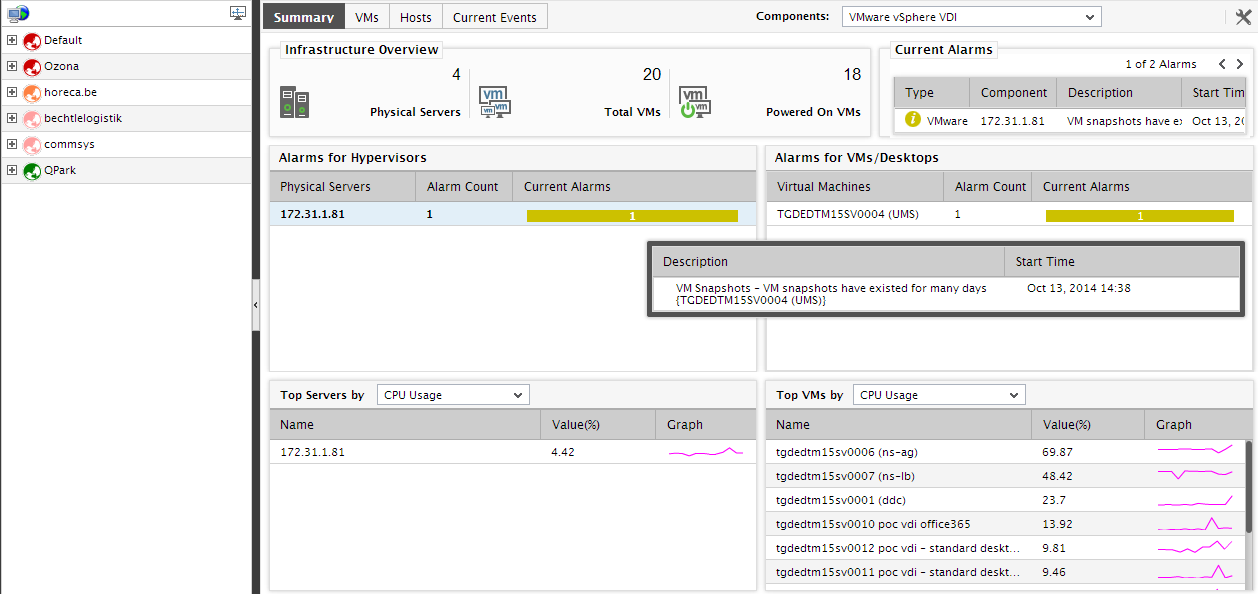Select the Ozona item in the tree
The height and width of the screenshot is (594, 1258).
pos(61,66)
